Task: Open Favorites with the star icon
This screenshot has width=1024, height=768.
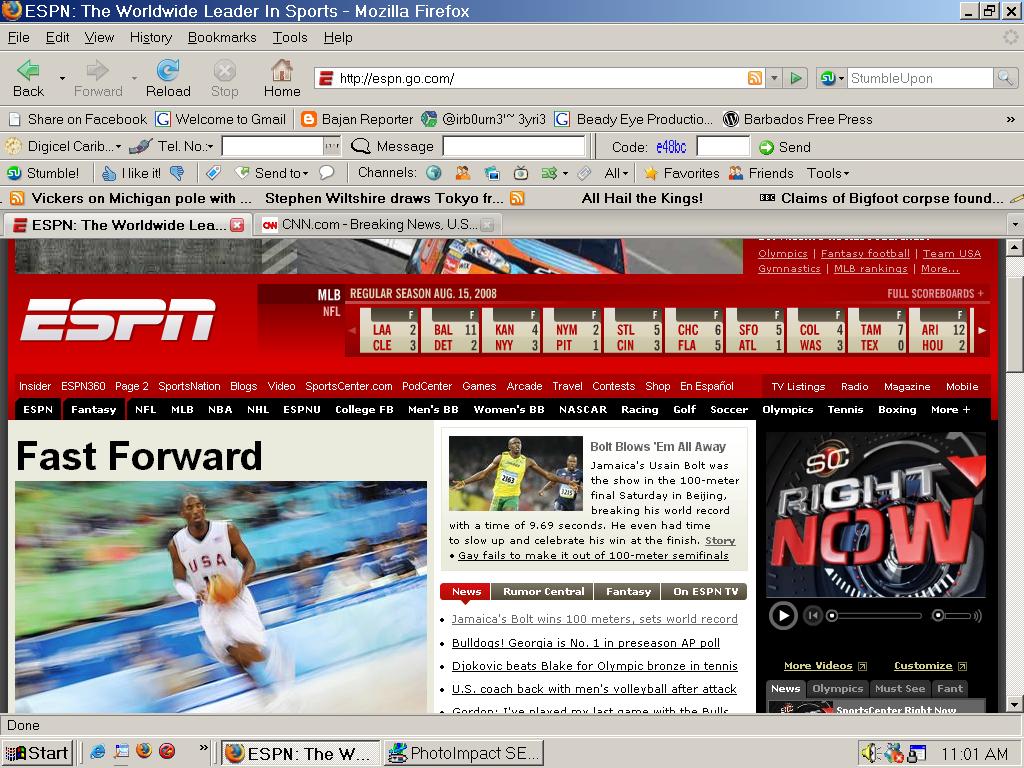Action: (x=681, y=173)
